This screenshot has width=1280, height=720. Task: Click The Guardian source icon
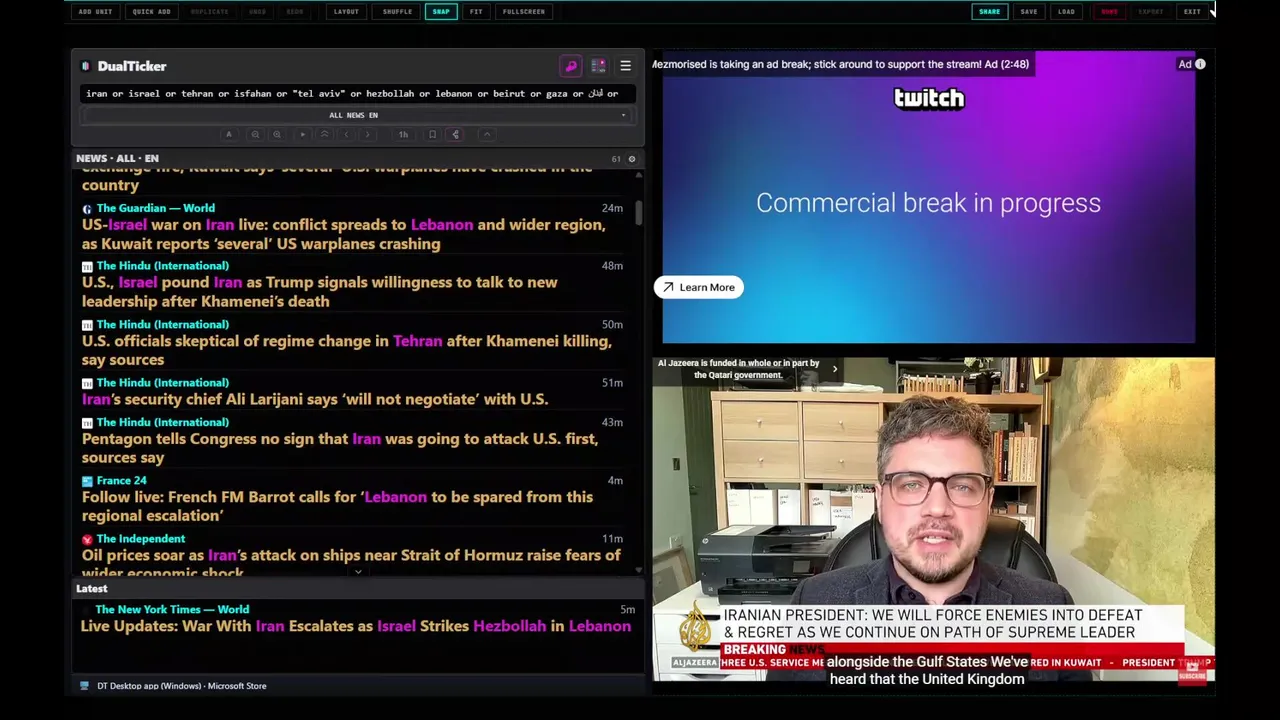(87, 209)
